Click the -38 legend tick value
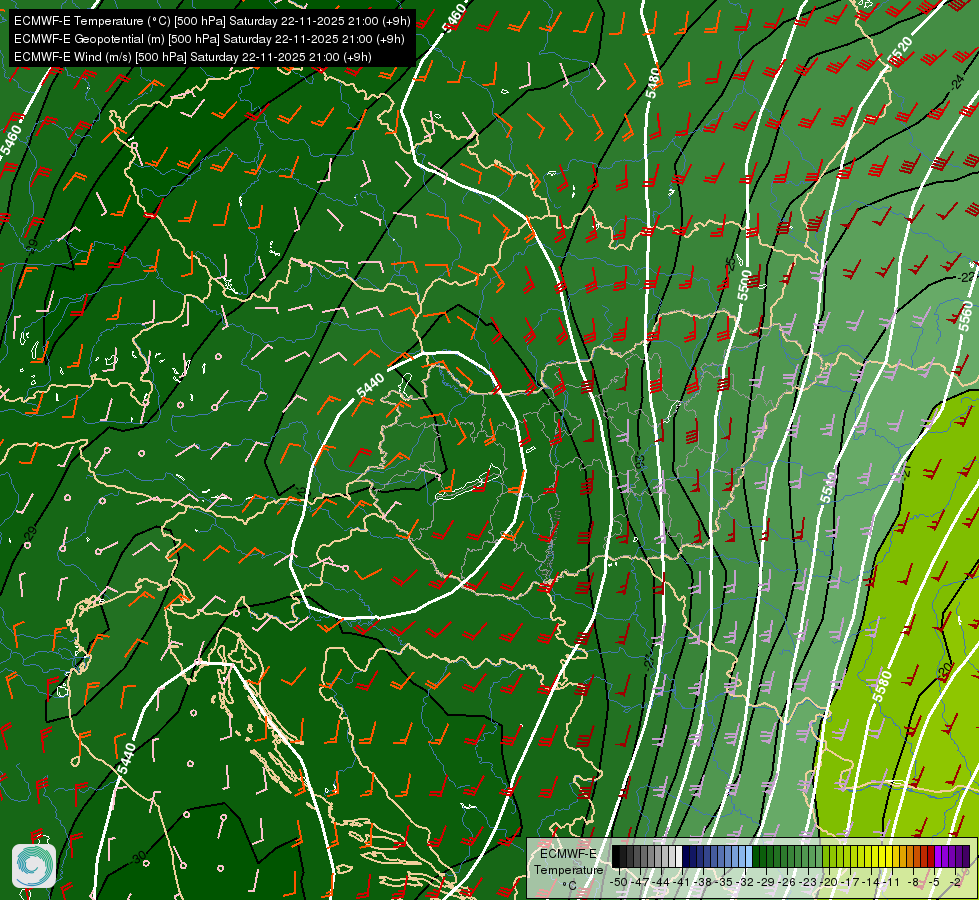Screen dimensions: 979x900 click(x=703, y=883)
